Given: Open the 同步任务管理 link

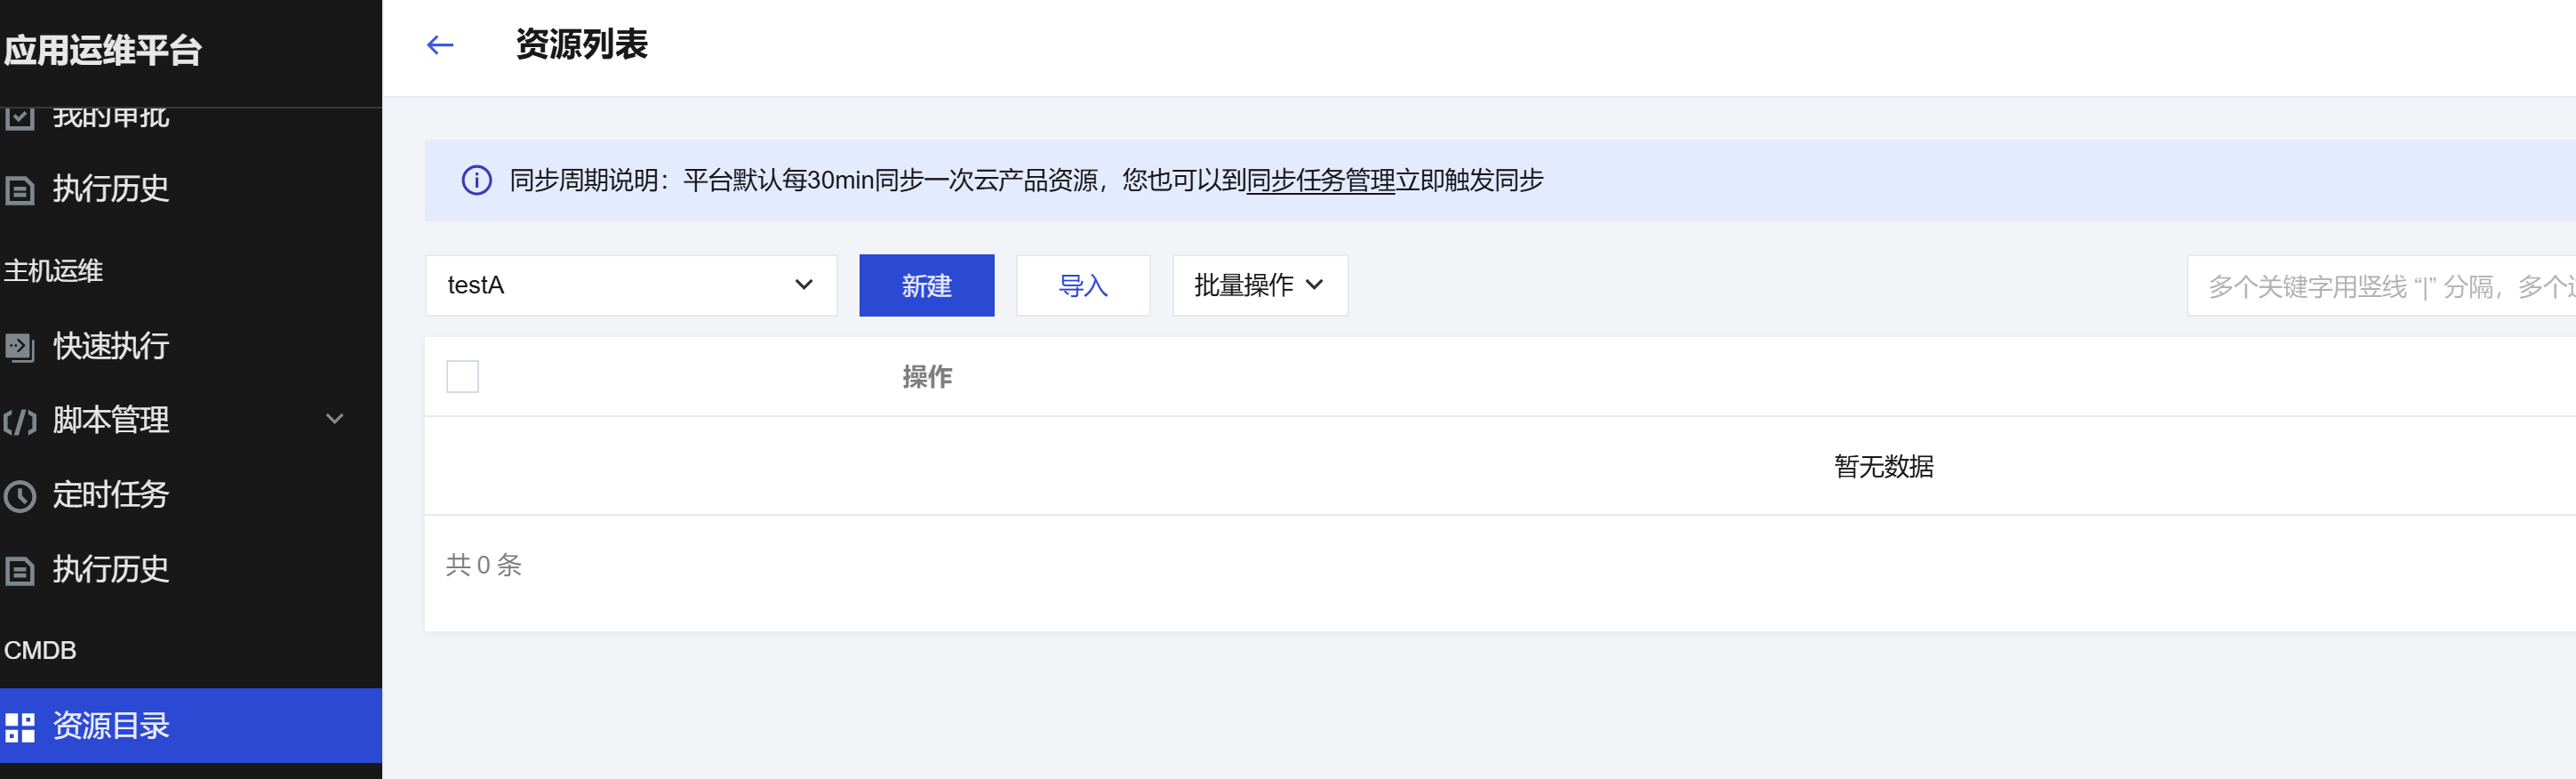Looking at the screenshot, I should click(1320, 180).
